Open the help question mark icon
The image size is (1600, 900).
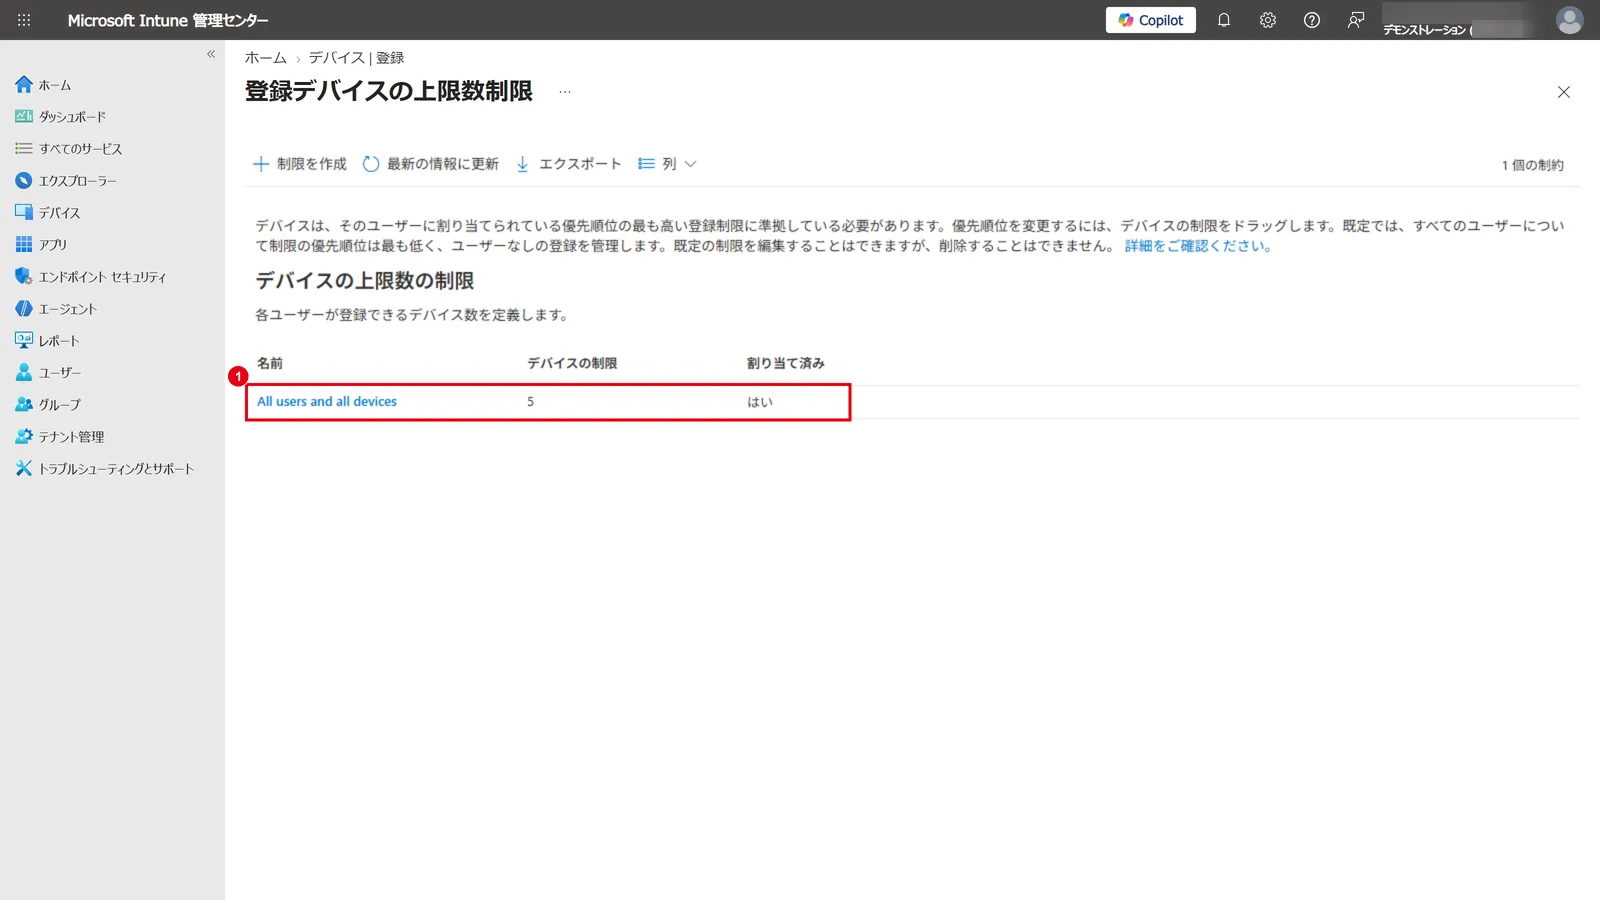point(1312,20)
